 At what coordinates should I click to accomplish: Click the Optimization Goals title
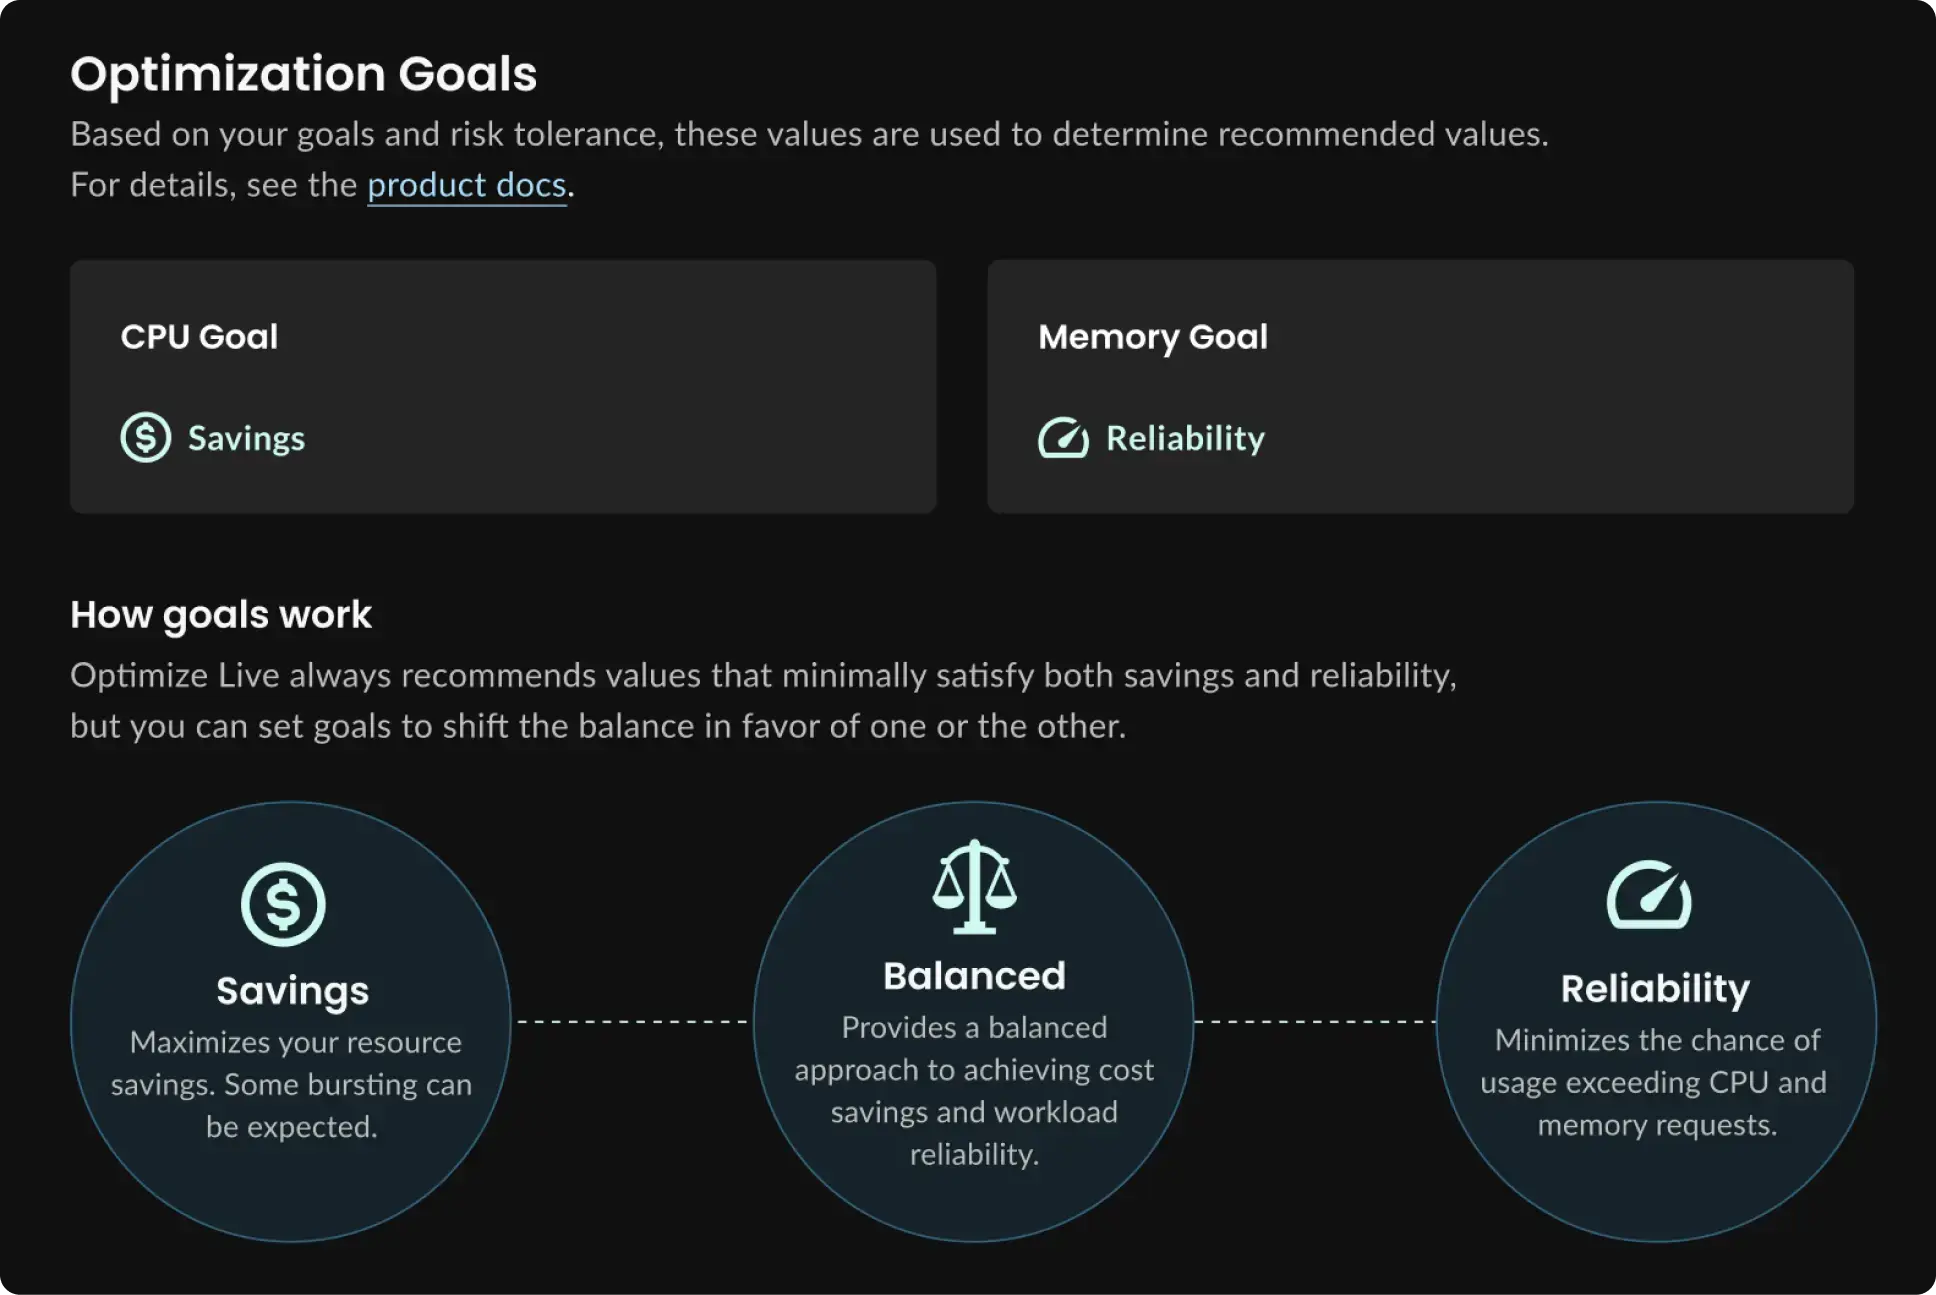304,74
